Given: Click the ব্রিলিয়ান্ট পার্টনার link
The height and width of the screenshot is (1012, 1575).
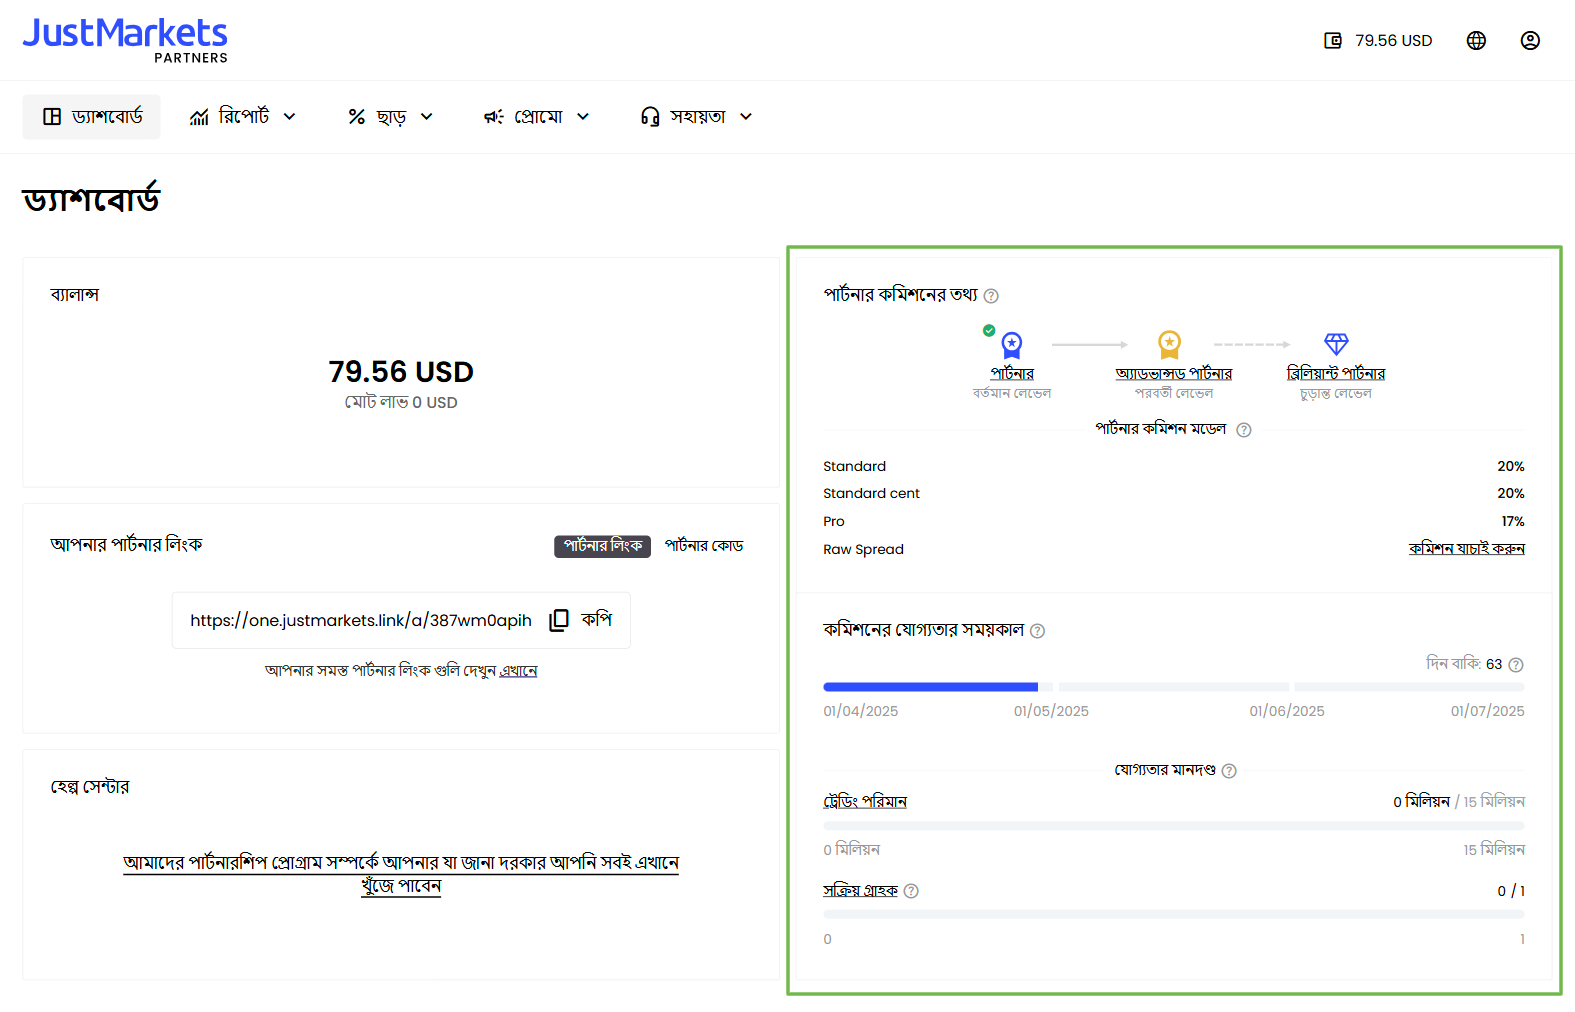Looking at the screenshot, I should 1336,374.
